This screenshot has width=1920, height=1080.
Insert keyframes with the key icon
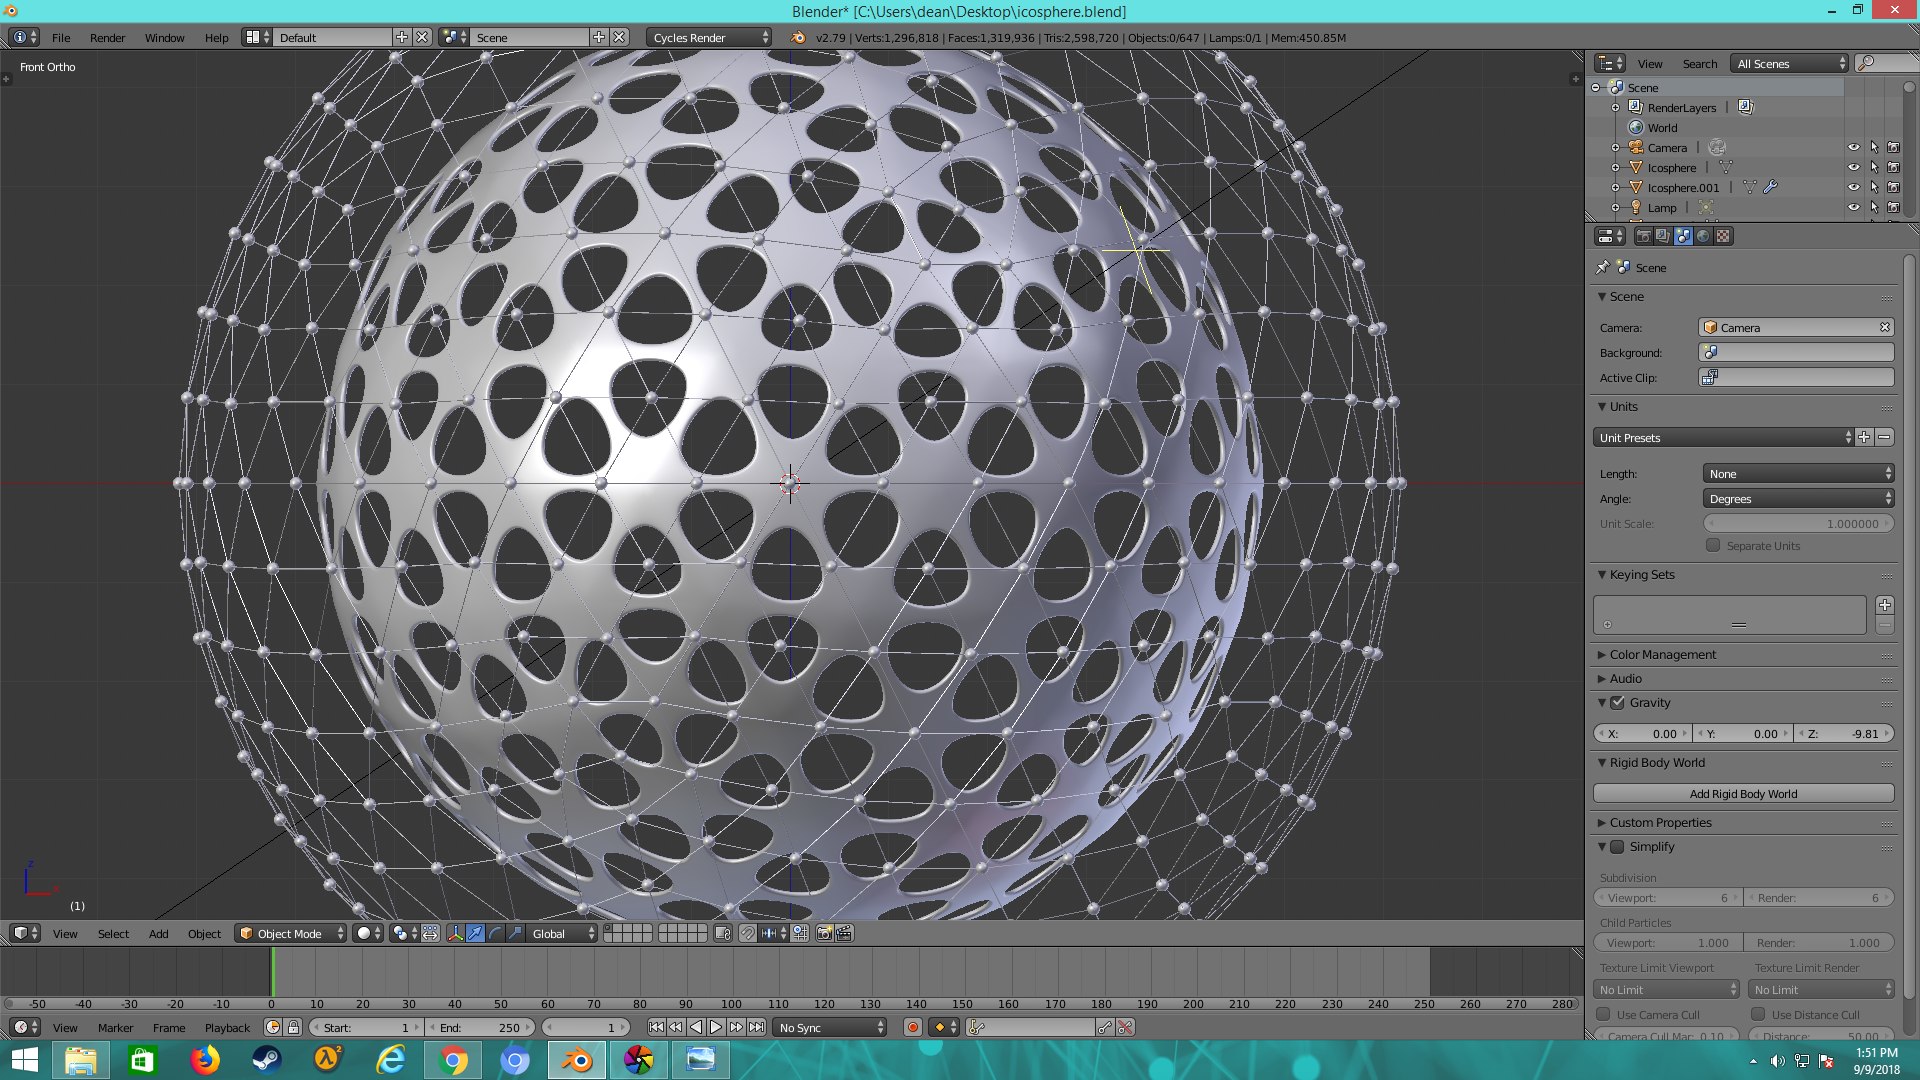tap(1104, 1027)
